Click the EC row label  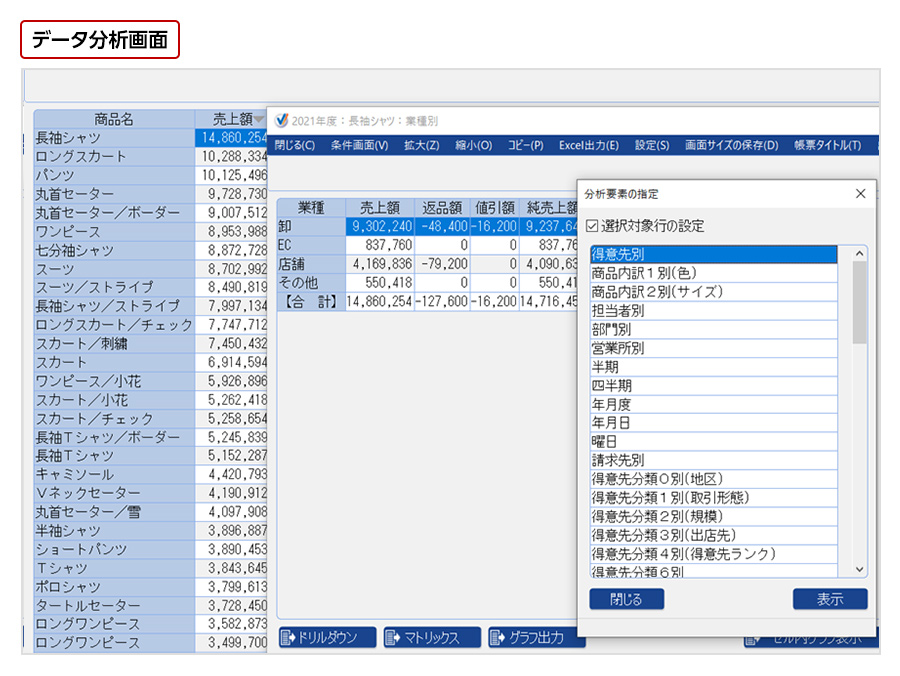[311, 245]
